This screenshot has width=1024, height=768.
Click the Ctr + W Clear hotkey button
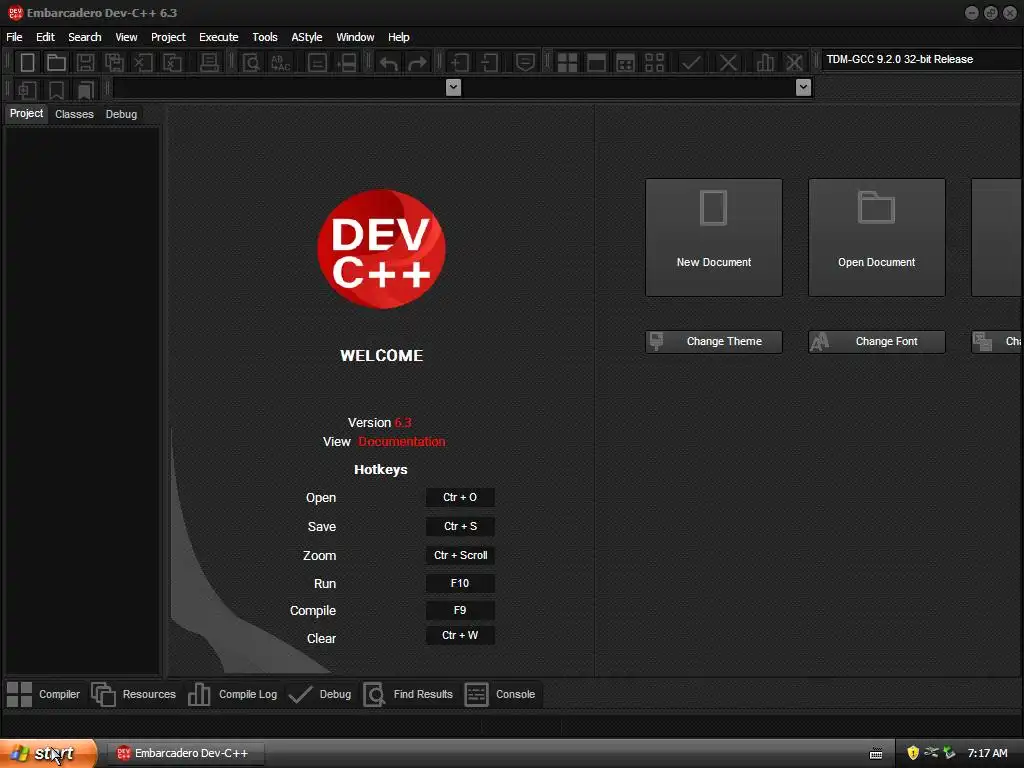[x=460, y=635]
